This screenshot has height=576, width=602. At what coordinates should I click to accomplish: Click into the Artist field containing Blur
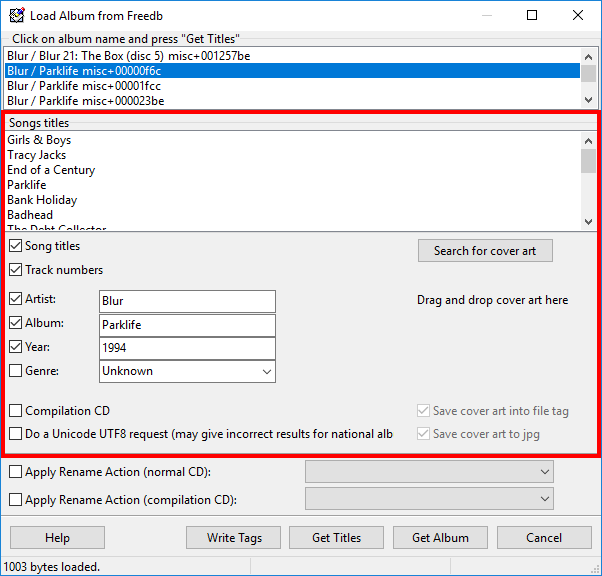pos(187,301)
